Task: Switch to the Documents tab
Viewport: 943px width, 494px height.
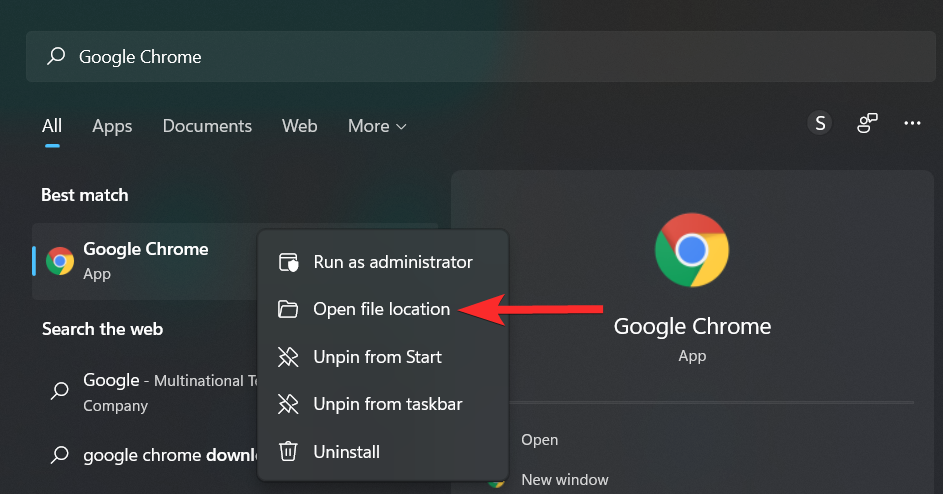Action: click(x=207, y=126)
